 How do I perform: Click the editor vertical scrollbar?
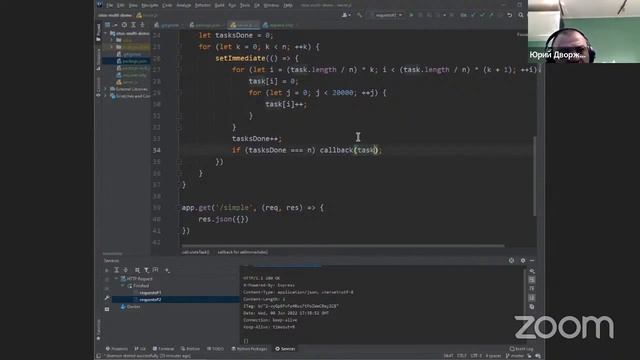tap(535, 176)
